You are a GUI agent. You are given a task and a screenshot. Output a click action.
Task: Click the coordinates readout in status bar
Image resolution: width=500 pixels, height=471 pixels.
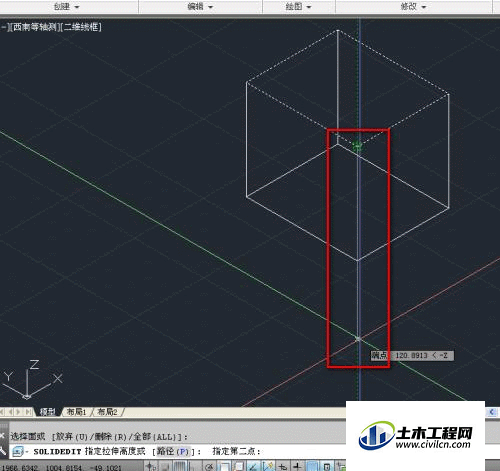point(61,467)
